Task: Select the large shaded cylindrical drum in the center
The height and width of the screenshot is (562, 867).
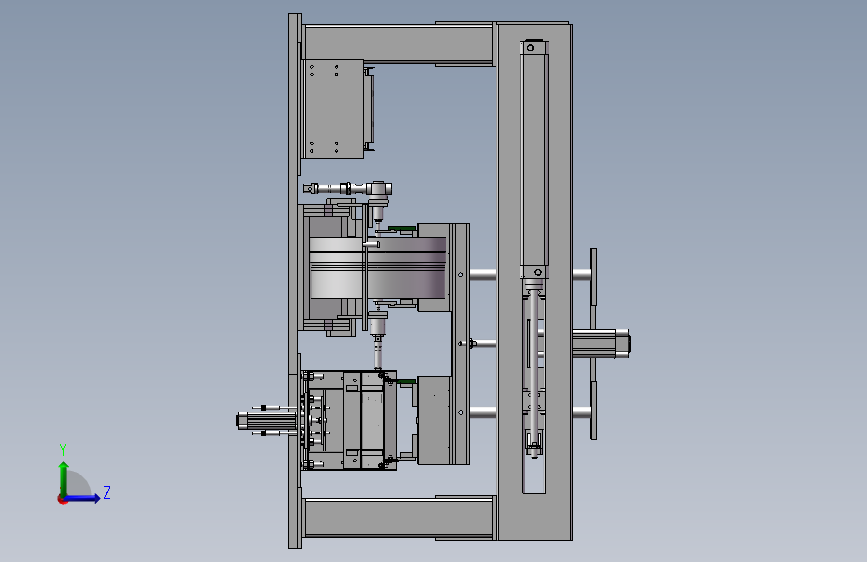Action: 378,268
